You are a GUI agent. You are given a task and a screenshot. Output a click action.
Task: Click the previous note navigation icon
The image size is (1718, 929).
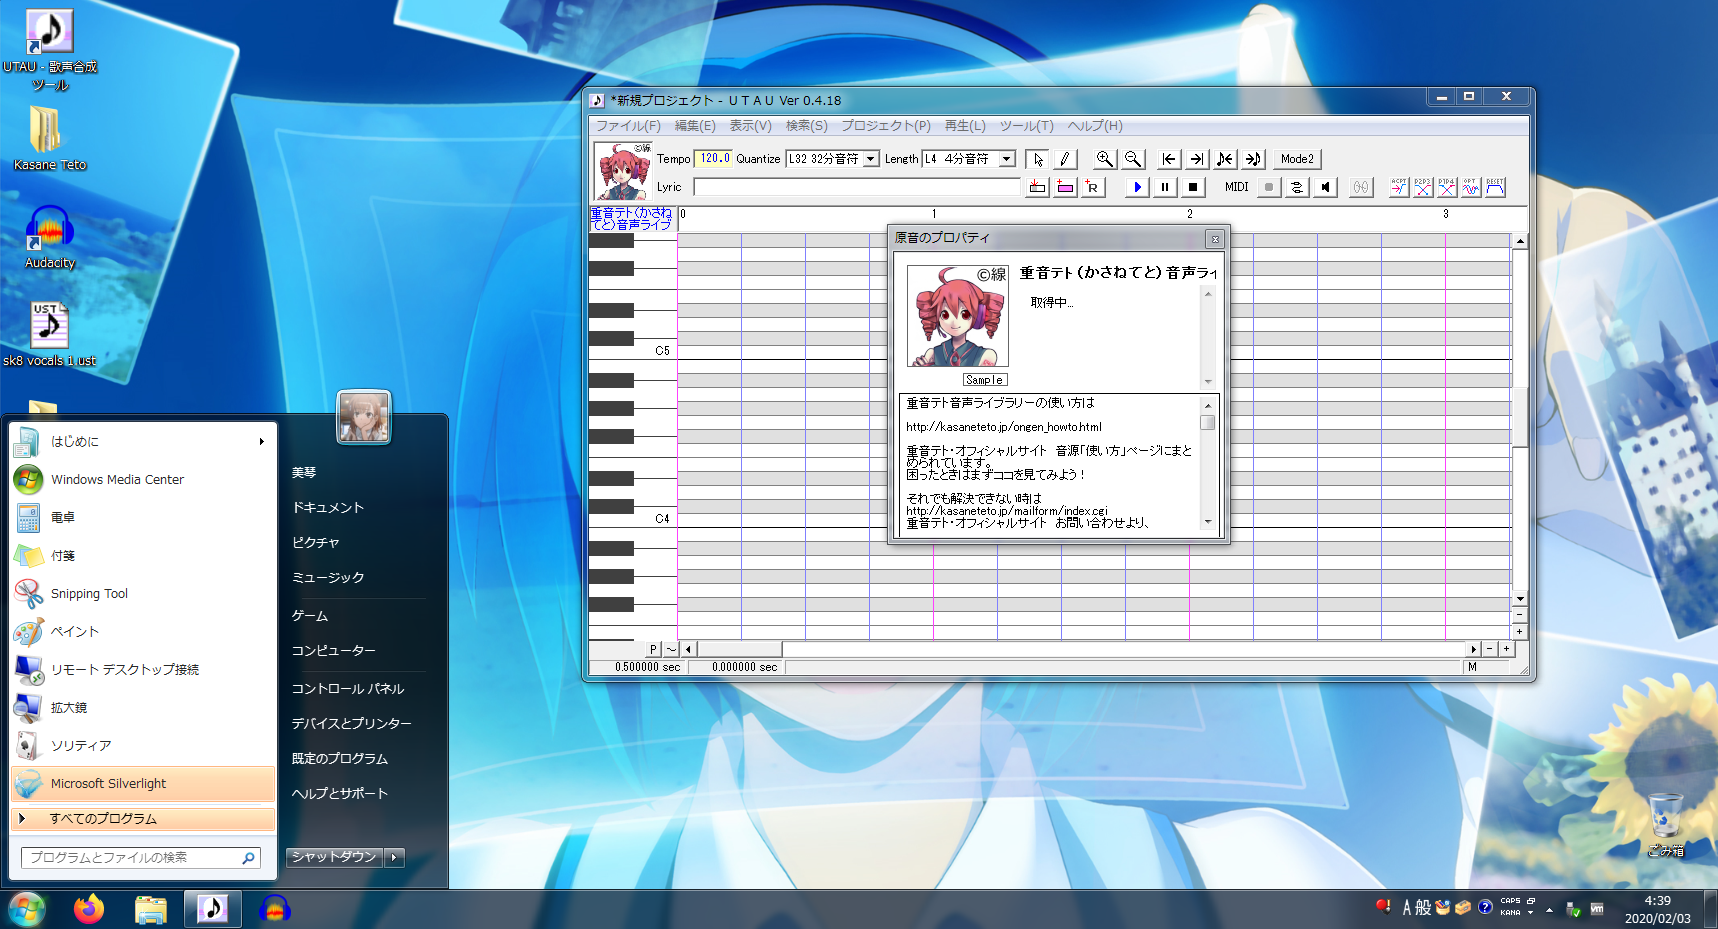point(1225,159)
